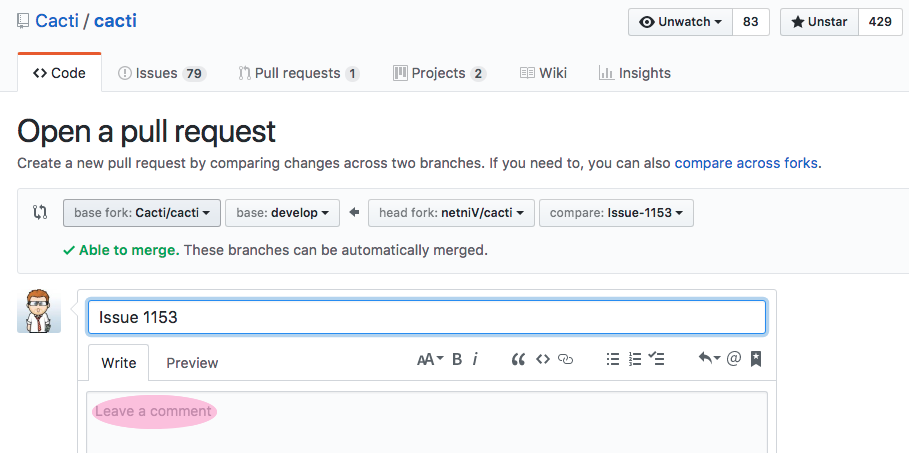Open the head fork netniV/cacti dropdown
This screenshot has height=453, width=909.
pyautogui.click(x=451, y=213)
